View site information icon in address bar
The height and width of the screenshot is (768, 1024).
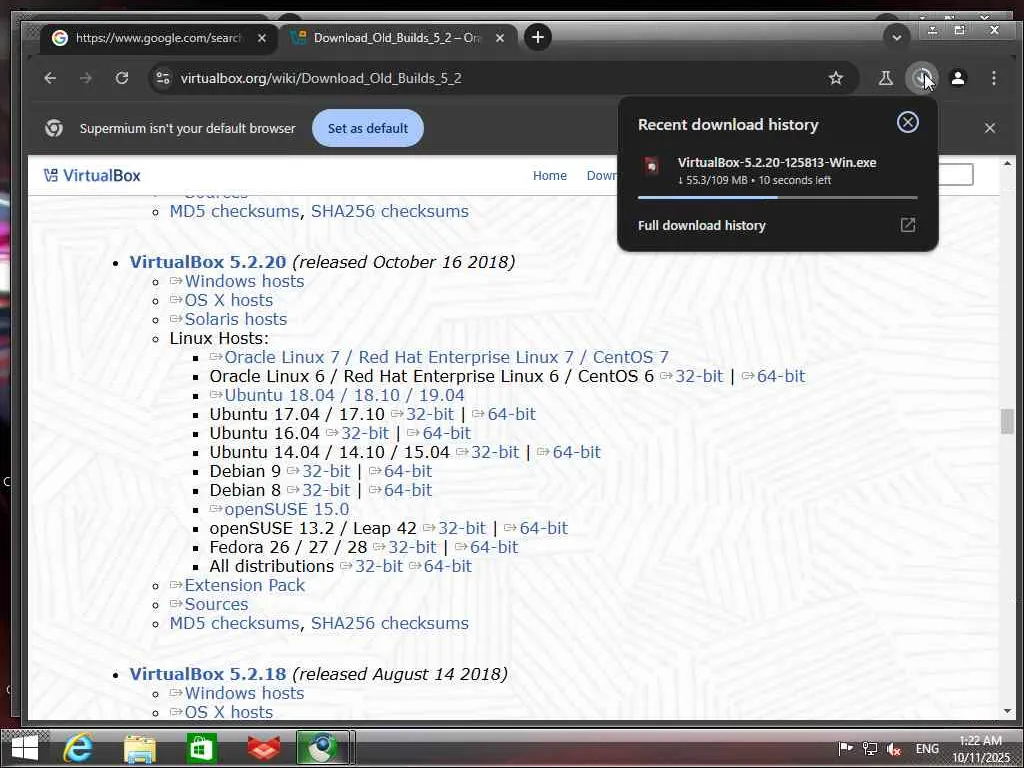(163, 78)
